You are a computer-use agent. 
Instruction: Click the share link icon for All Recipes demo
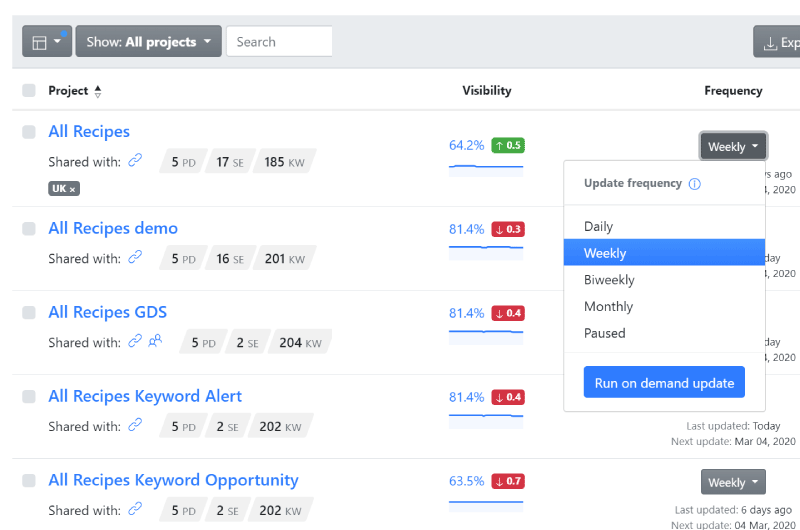coord(135,257)
